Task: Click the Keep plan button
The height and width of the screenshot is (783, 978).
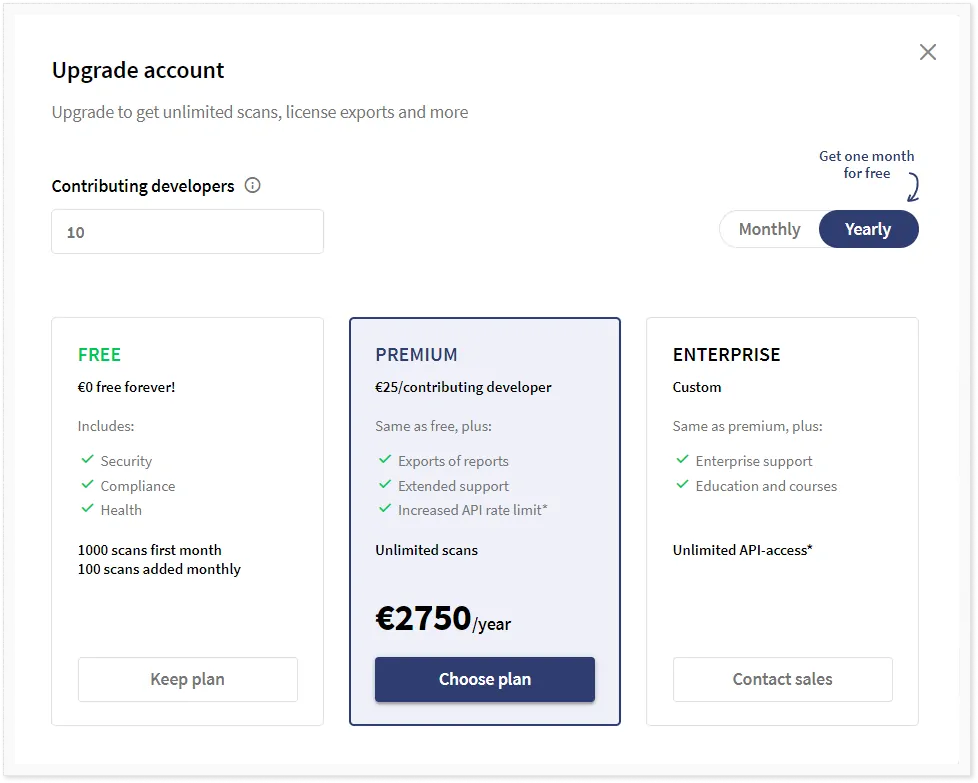Action: [187, 679]
